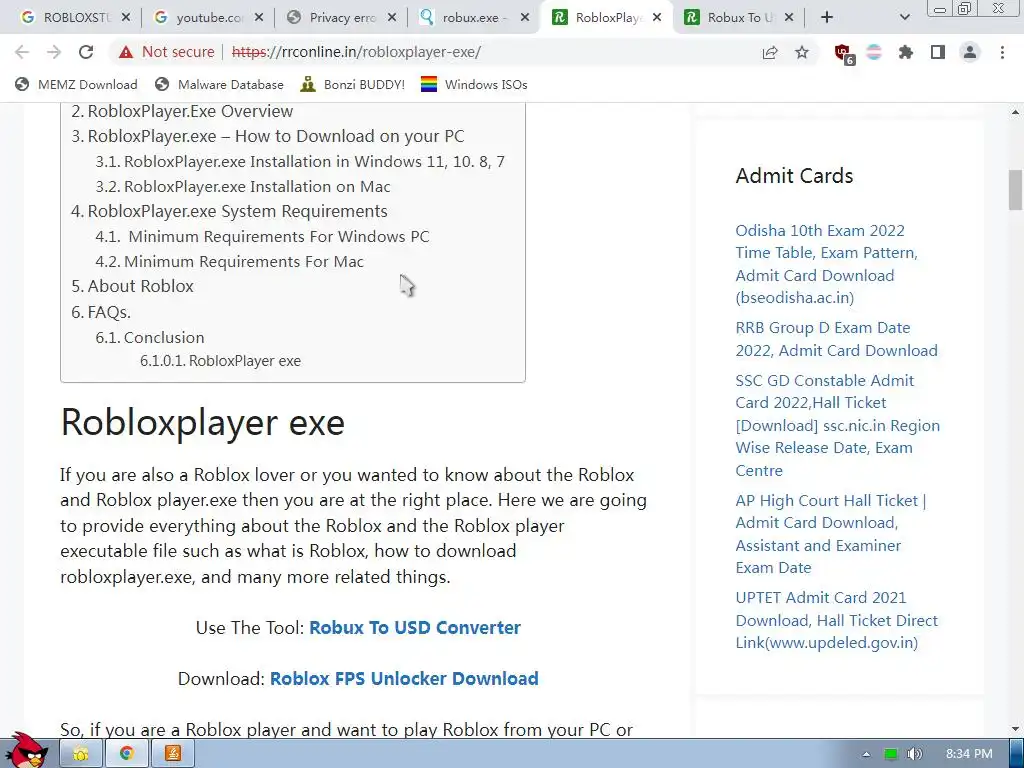Image resolution: width=1024 pixels, height=768 pixels.
Task: Go back to the previous page
Action: 22,52
